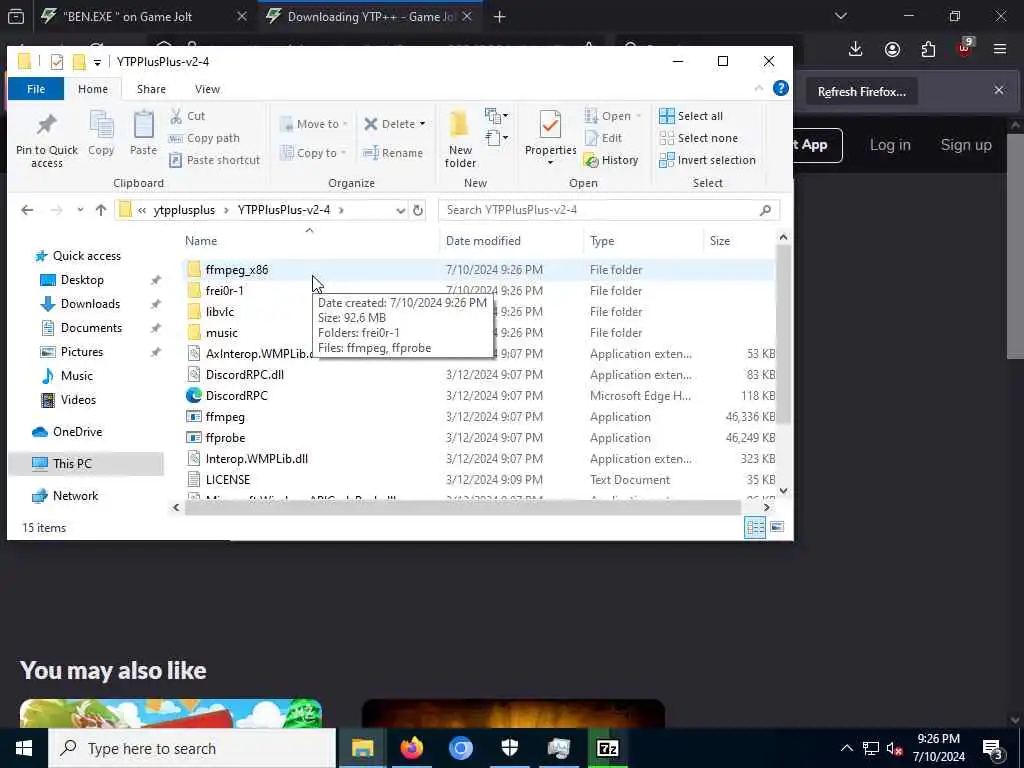Open the File ribbon tab
This screenshot has width=1024, height=768.
(x=36, y=89)
